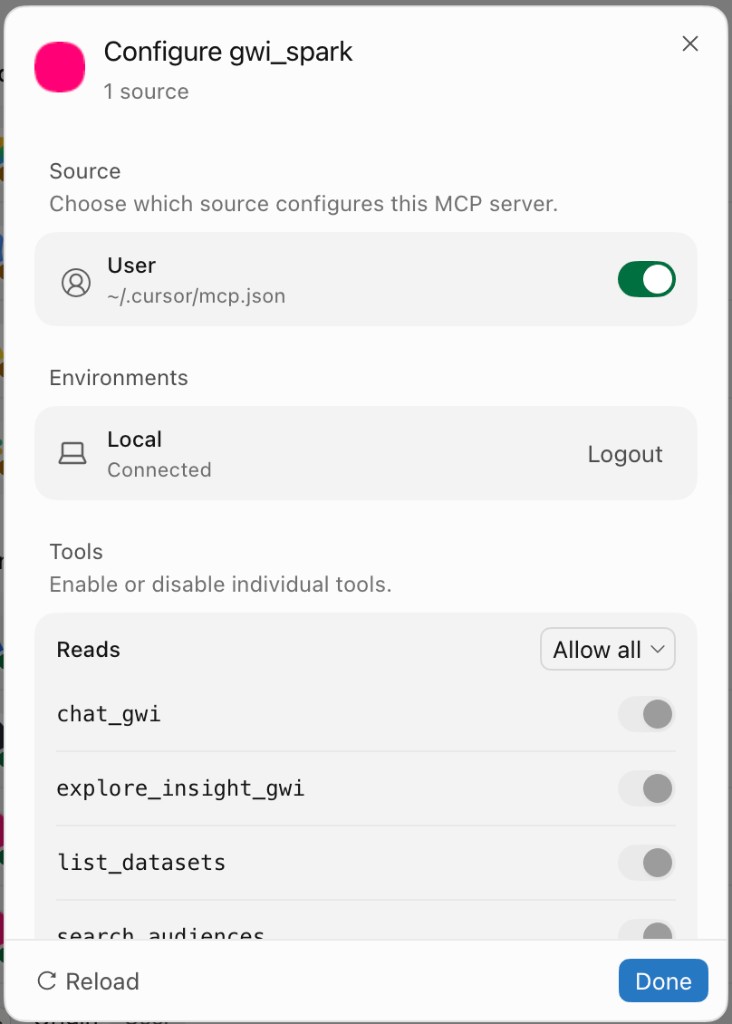Click the Connected status text
732x1024 pixels.
point(159,470)
